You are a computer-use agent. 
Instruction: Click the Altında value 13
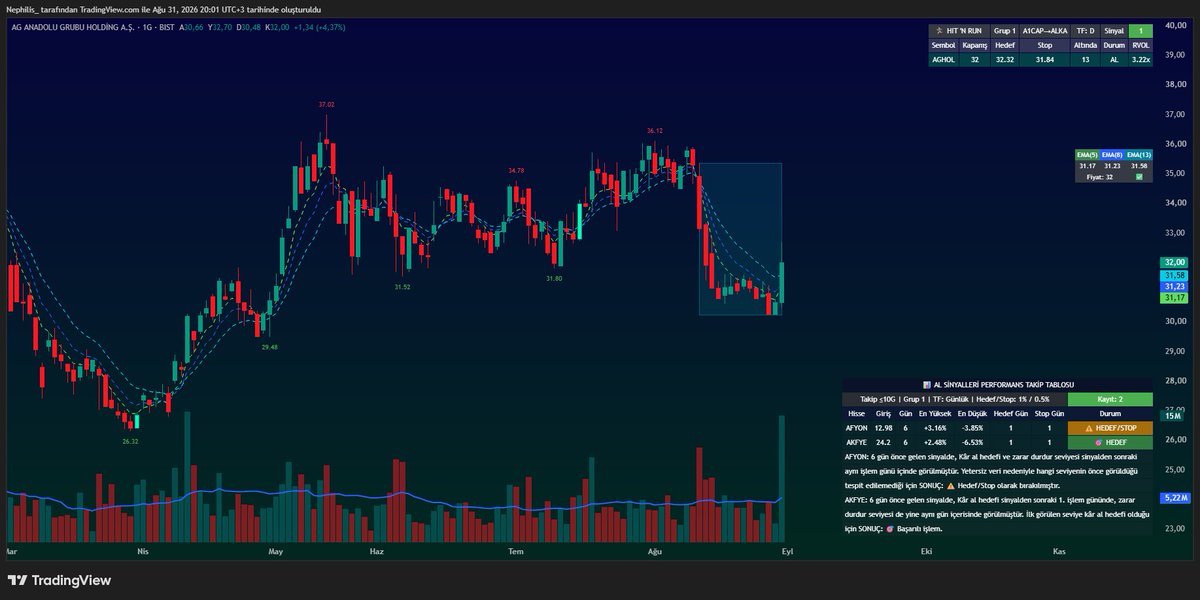coord(1085,59)
